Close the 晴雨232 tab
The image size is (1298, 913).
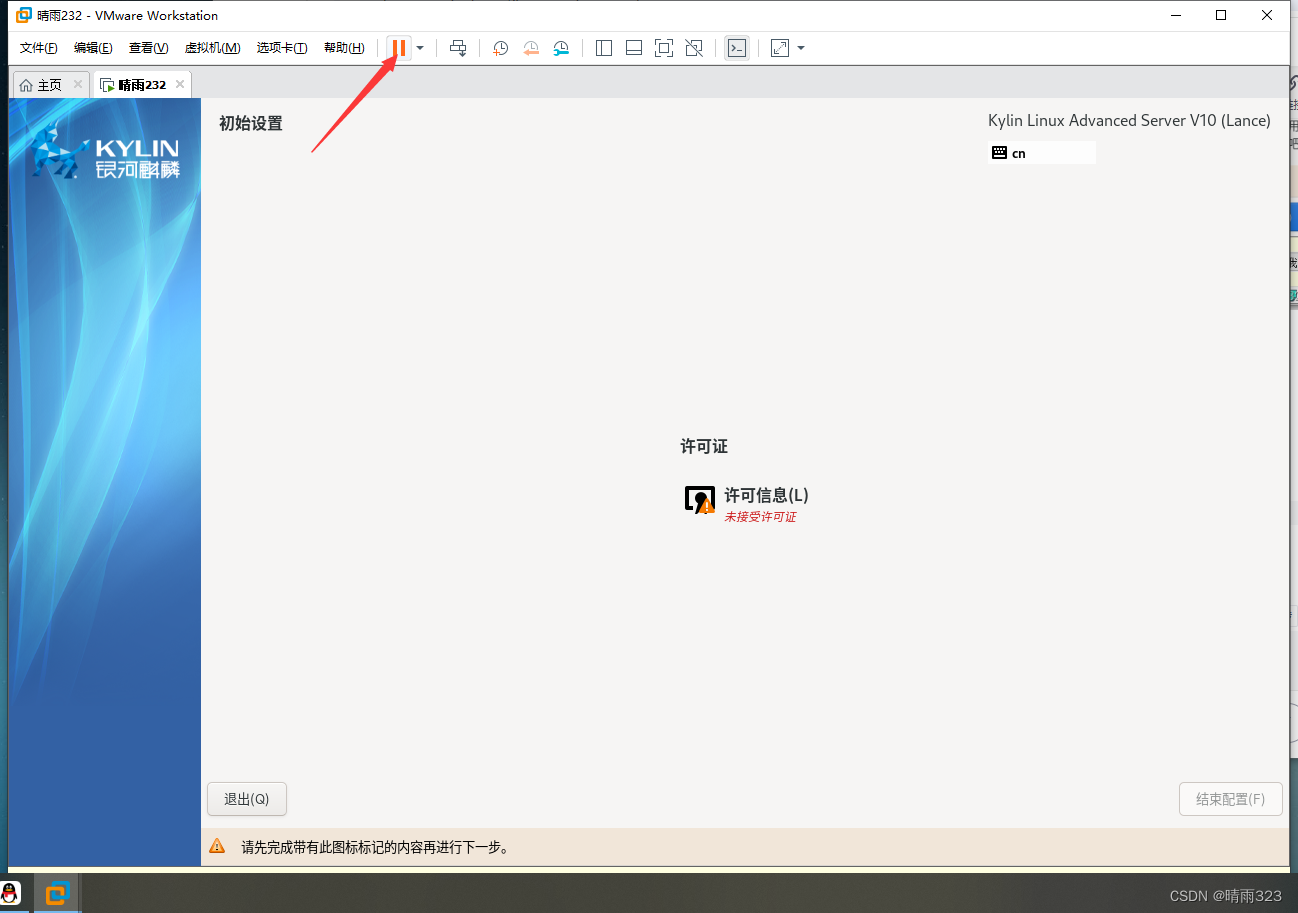point(180,84)
